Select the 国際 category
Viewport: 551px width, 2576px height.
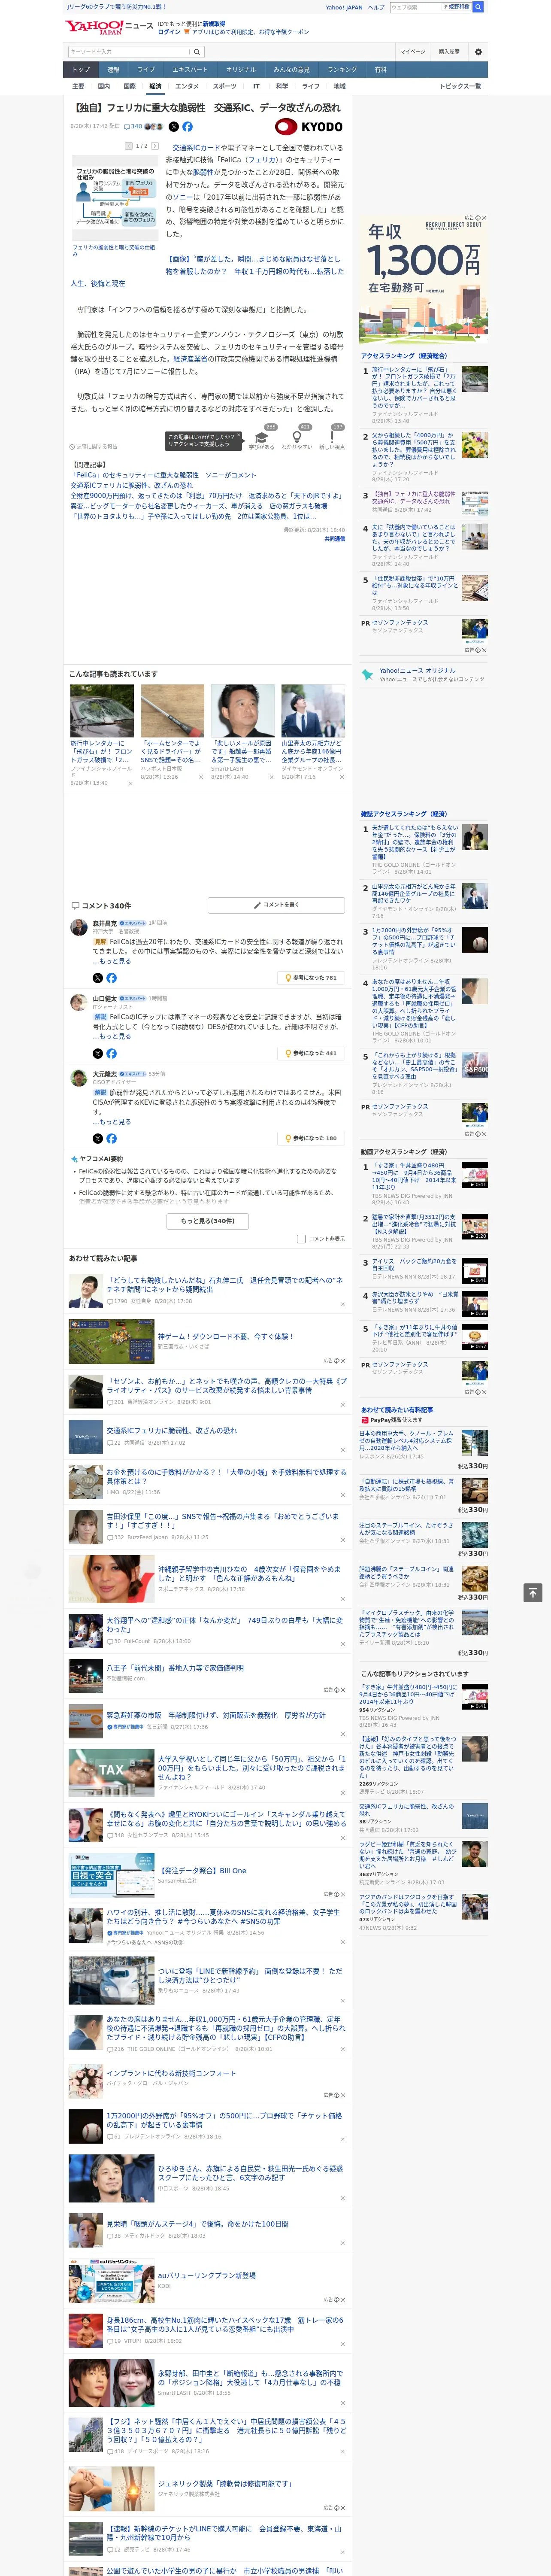(x=129, y=86)
